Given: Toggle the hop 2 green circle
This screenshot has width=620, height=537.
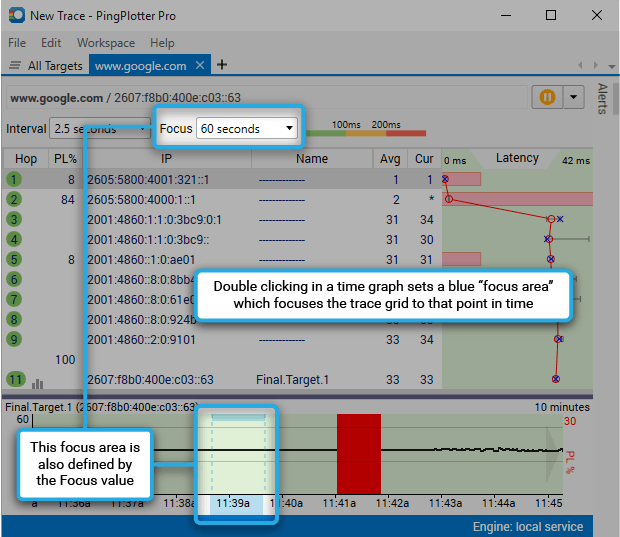Looking at the screenshot, I should click(x=14, y=199).
